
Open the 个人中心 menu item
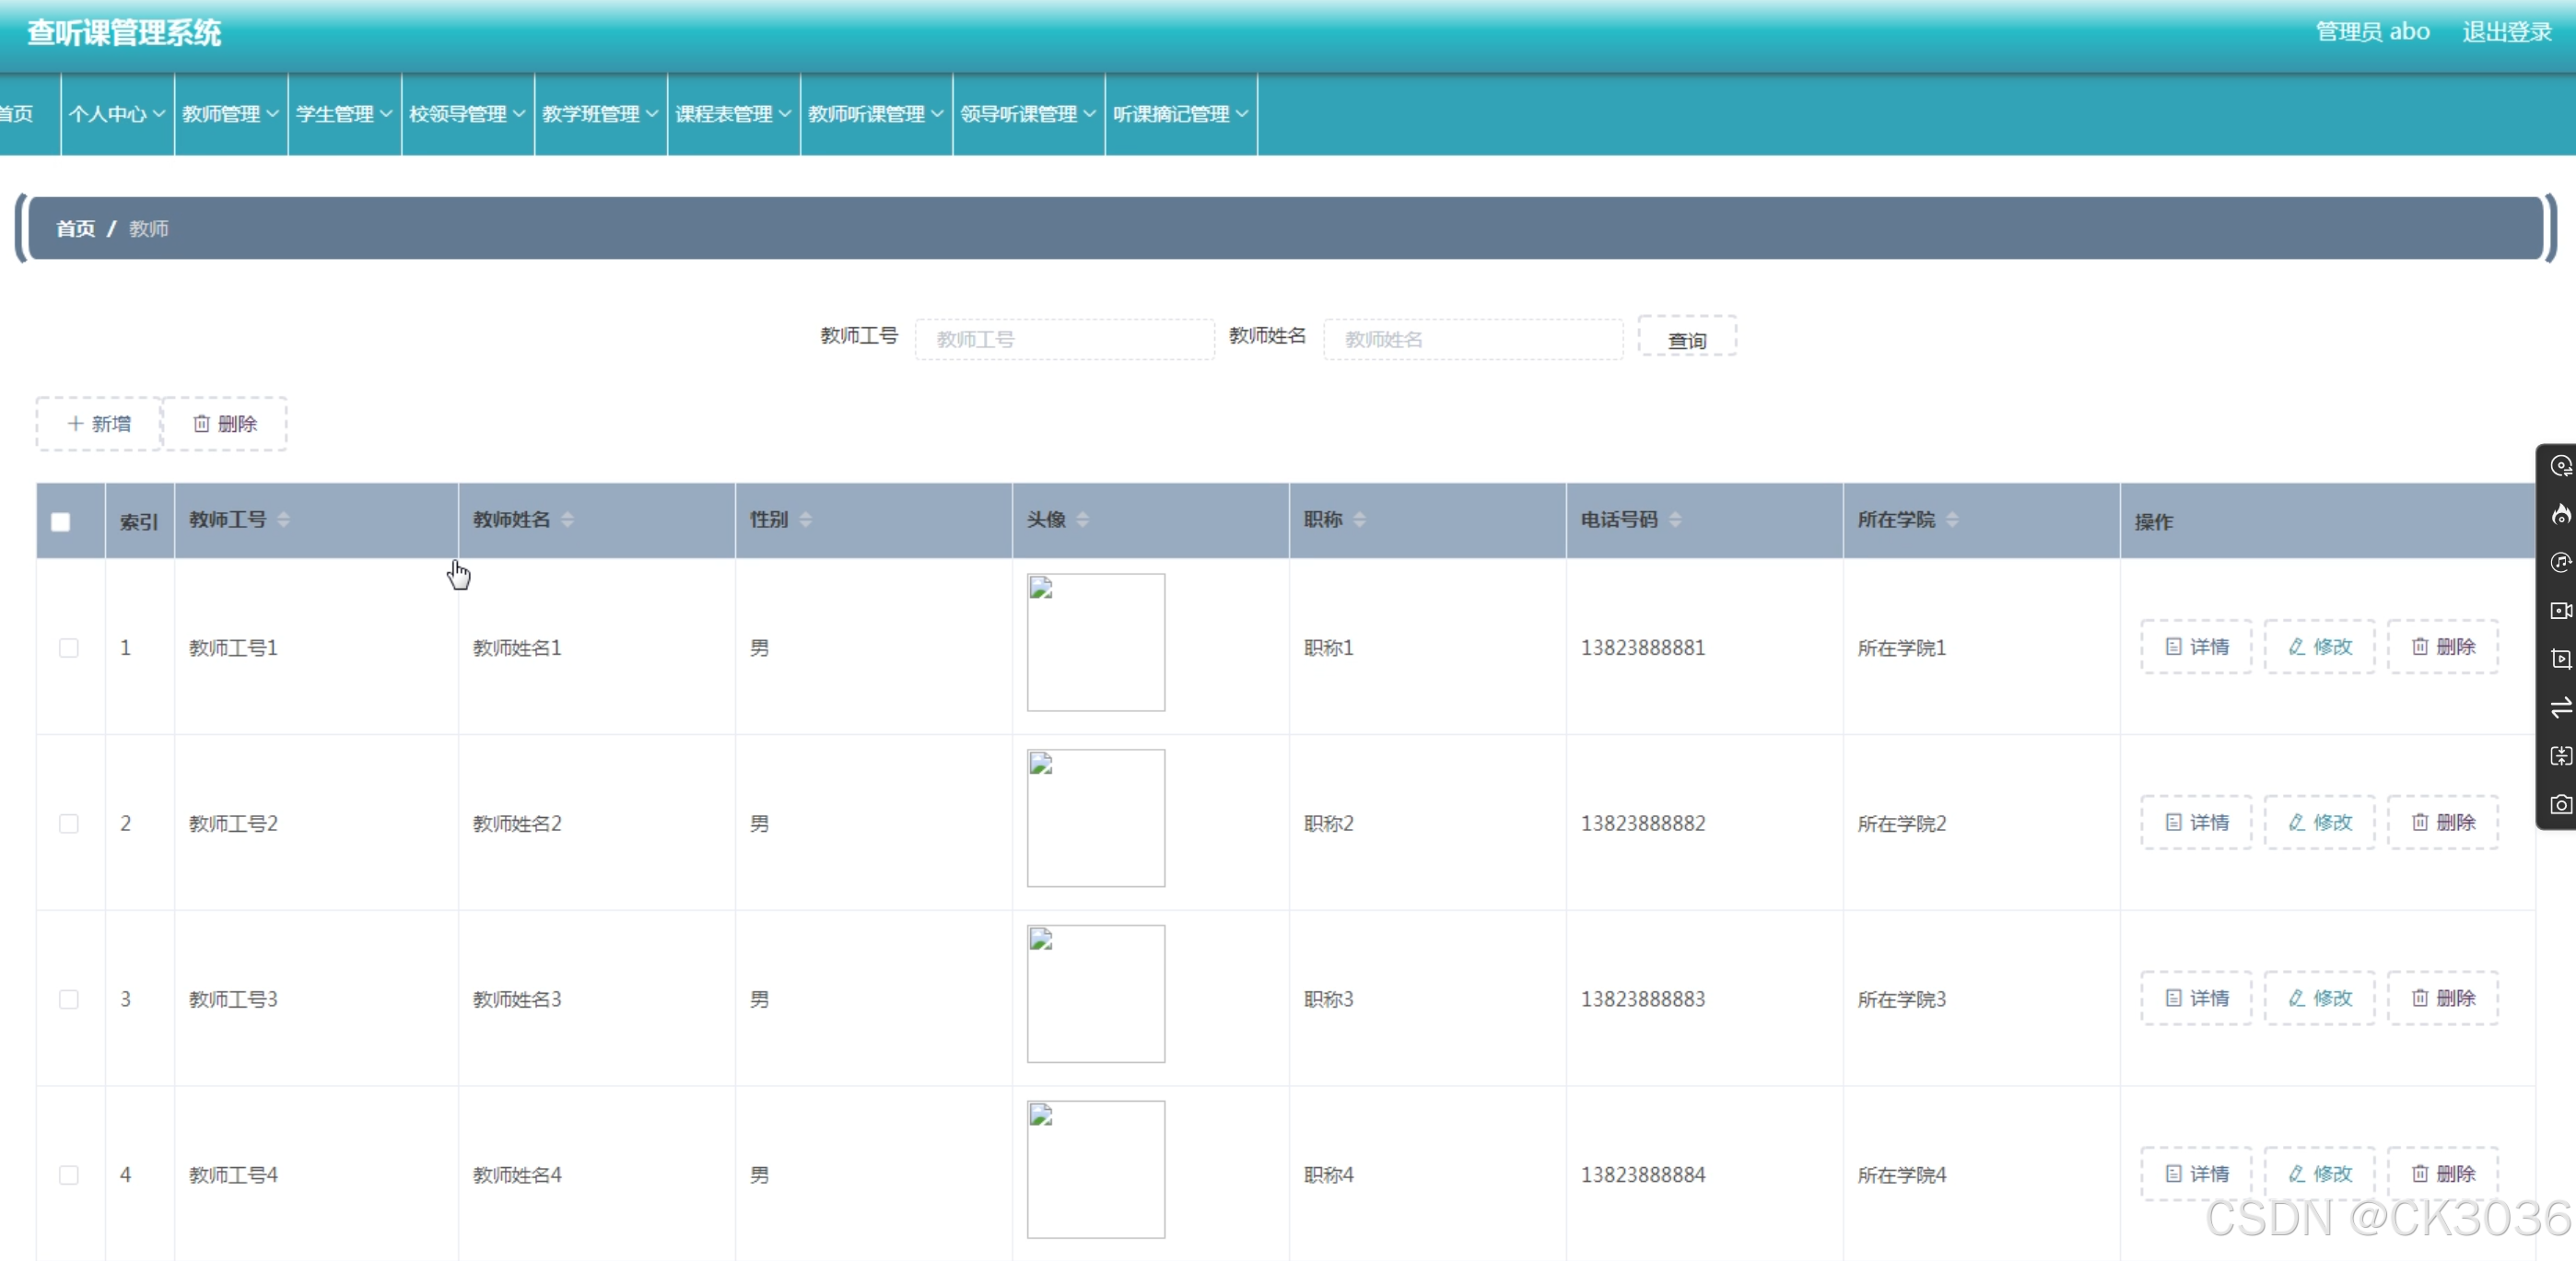[x=114, y=113]
